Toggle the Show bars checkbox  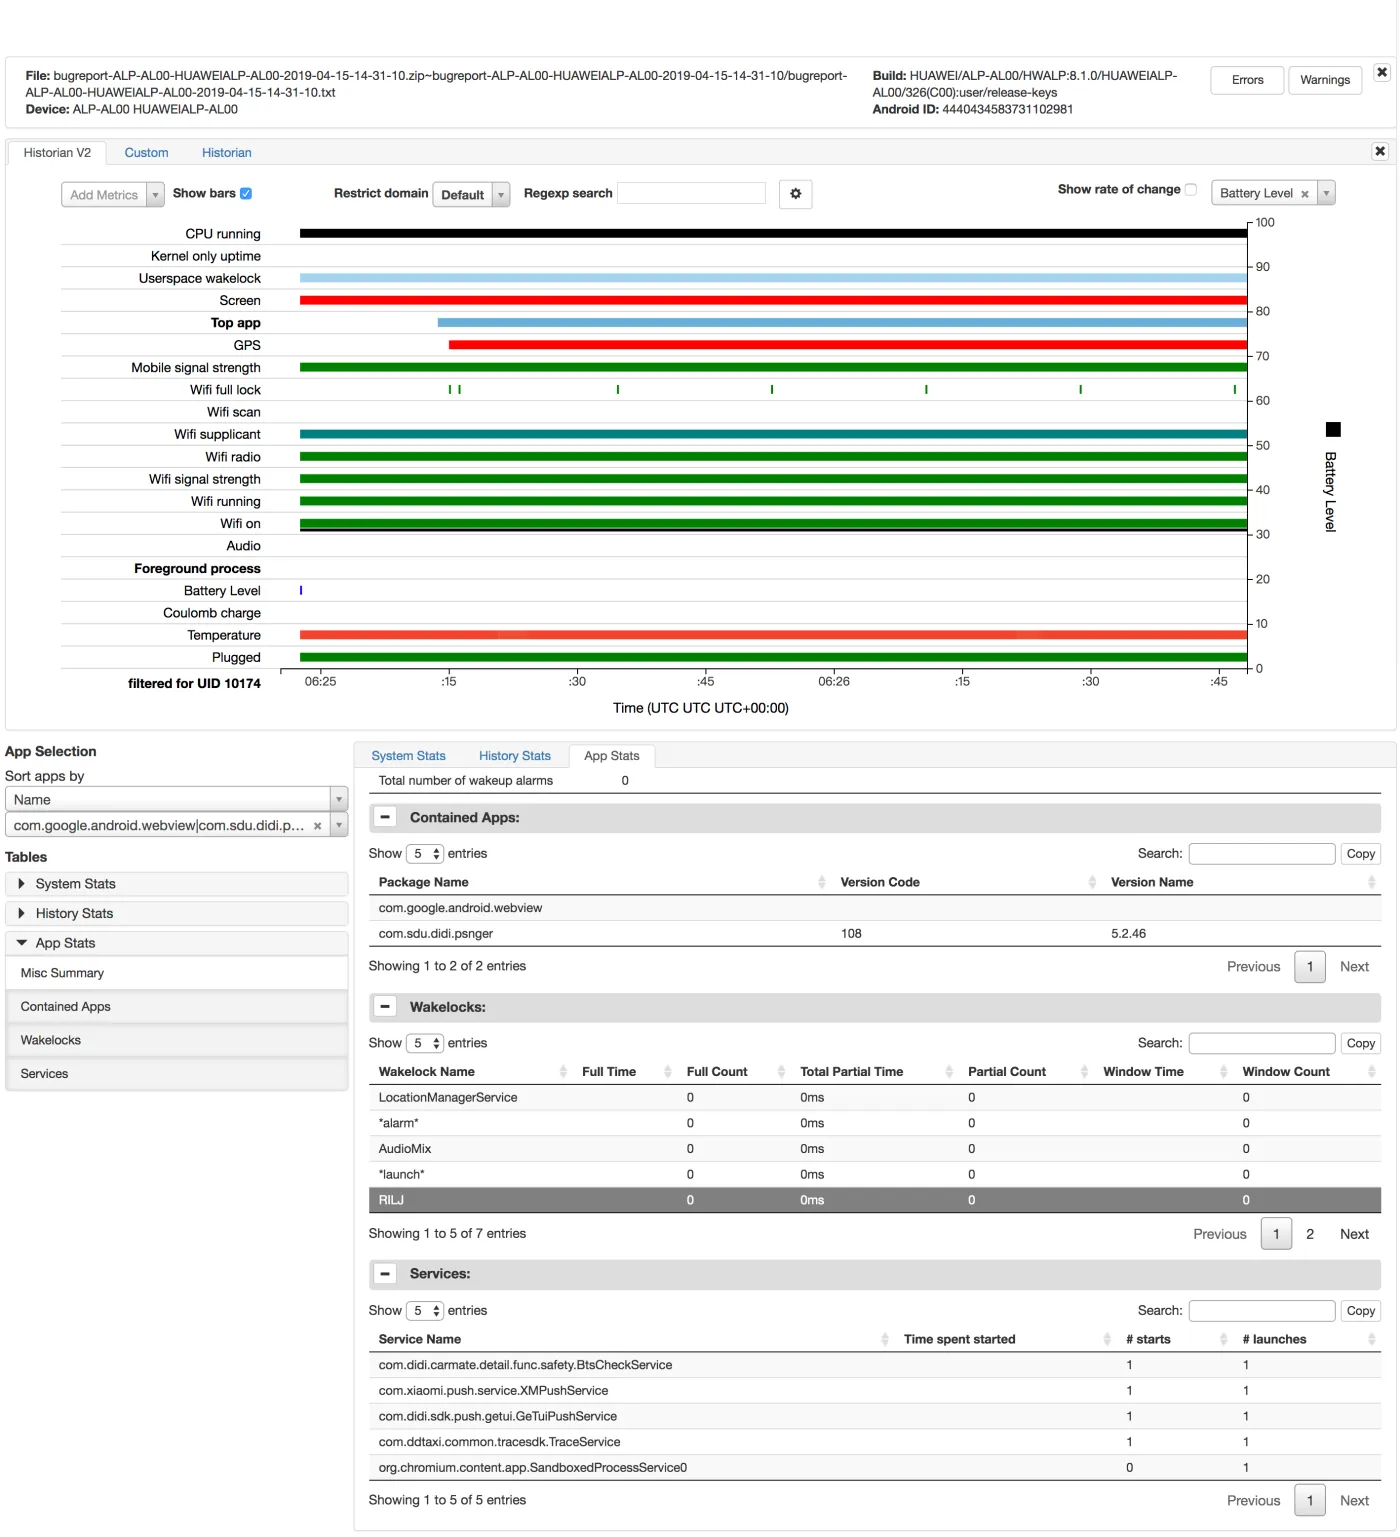(x=246, y=194)
